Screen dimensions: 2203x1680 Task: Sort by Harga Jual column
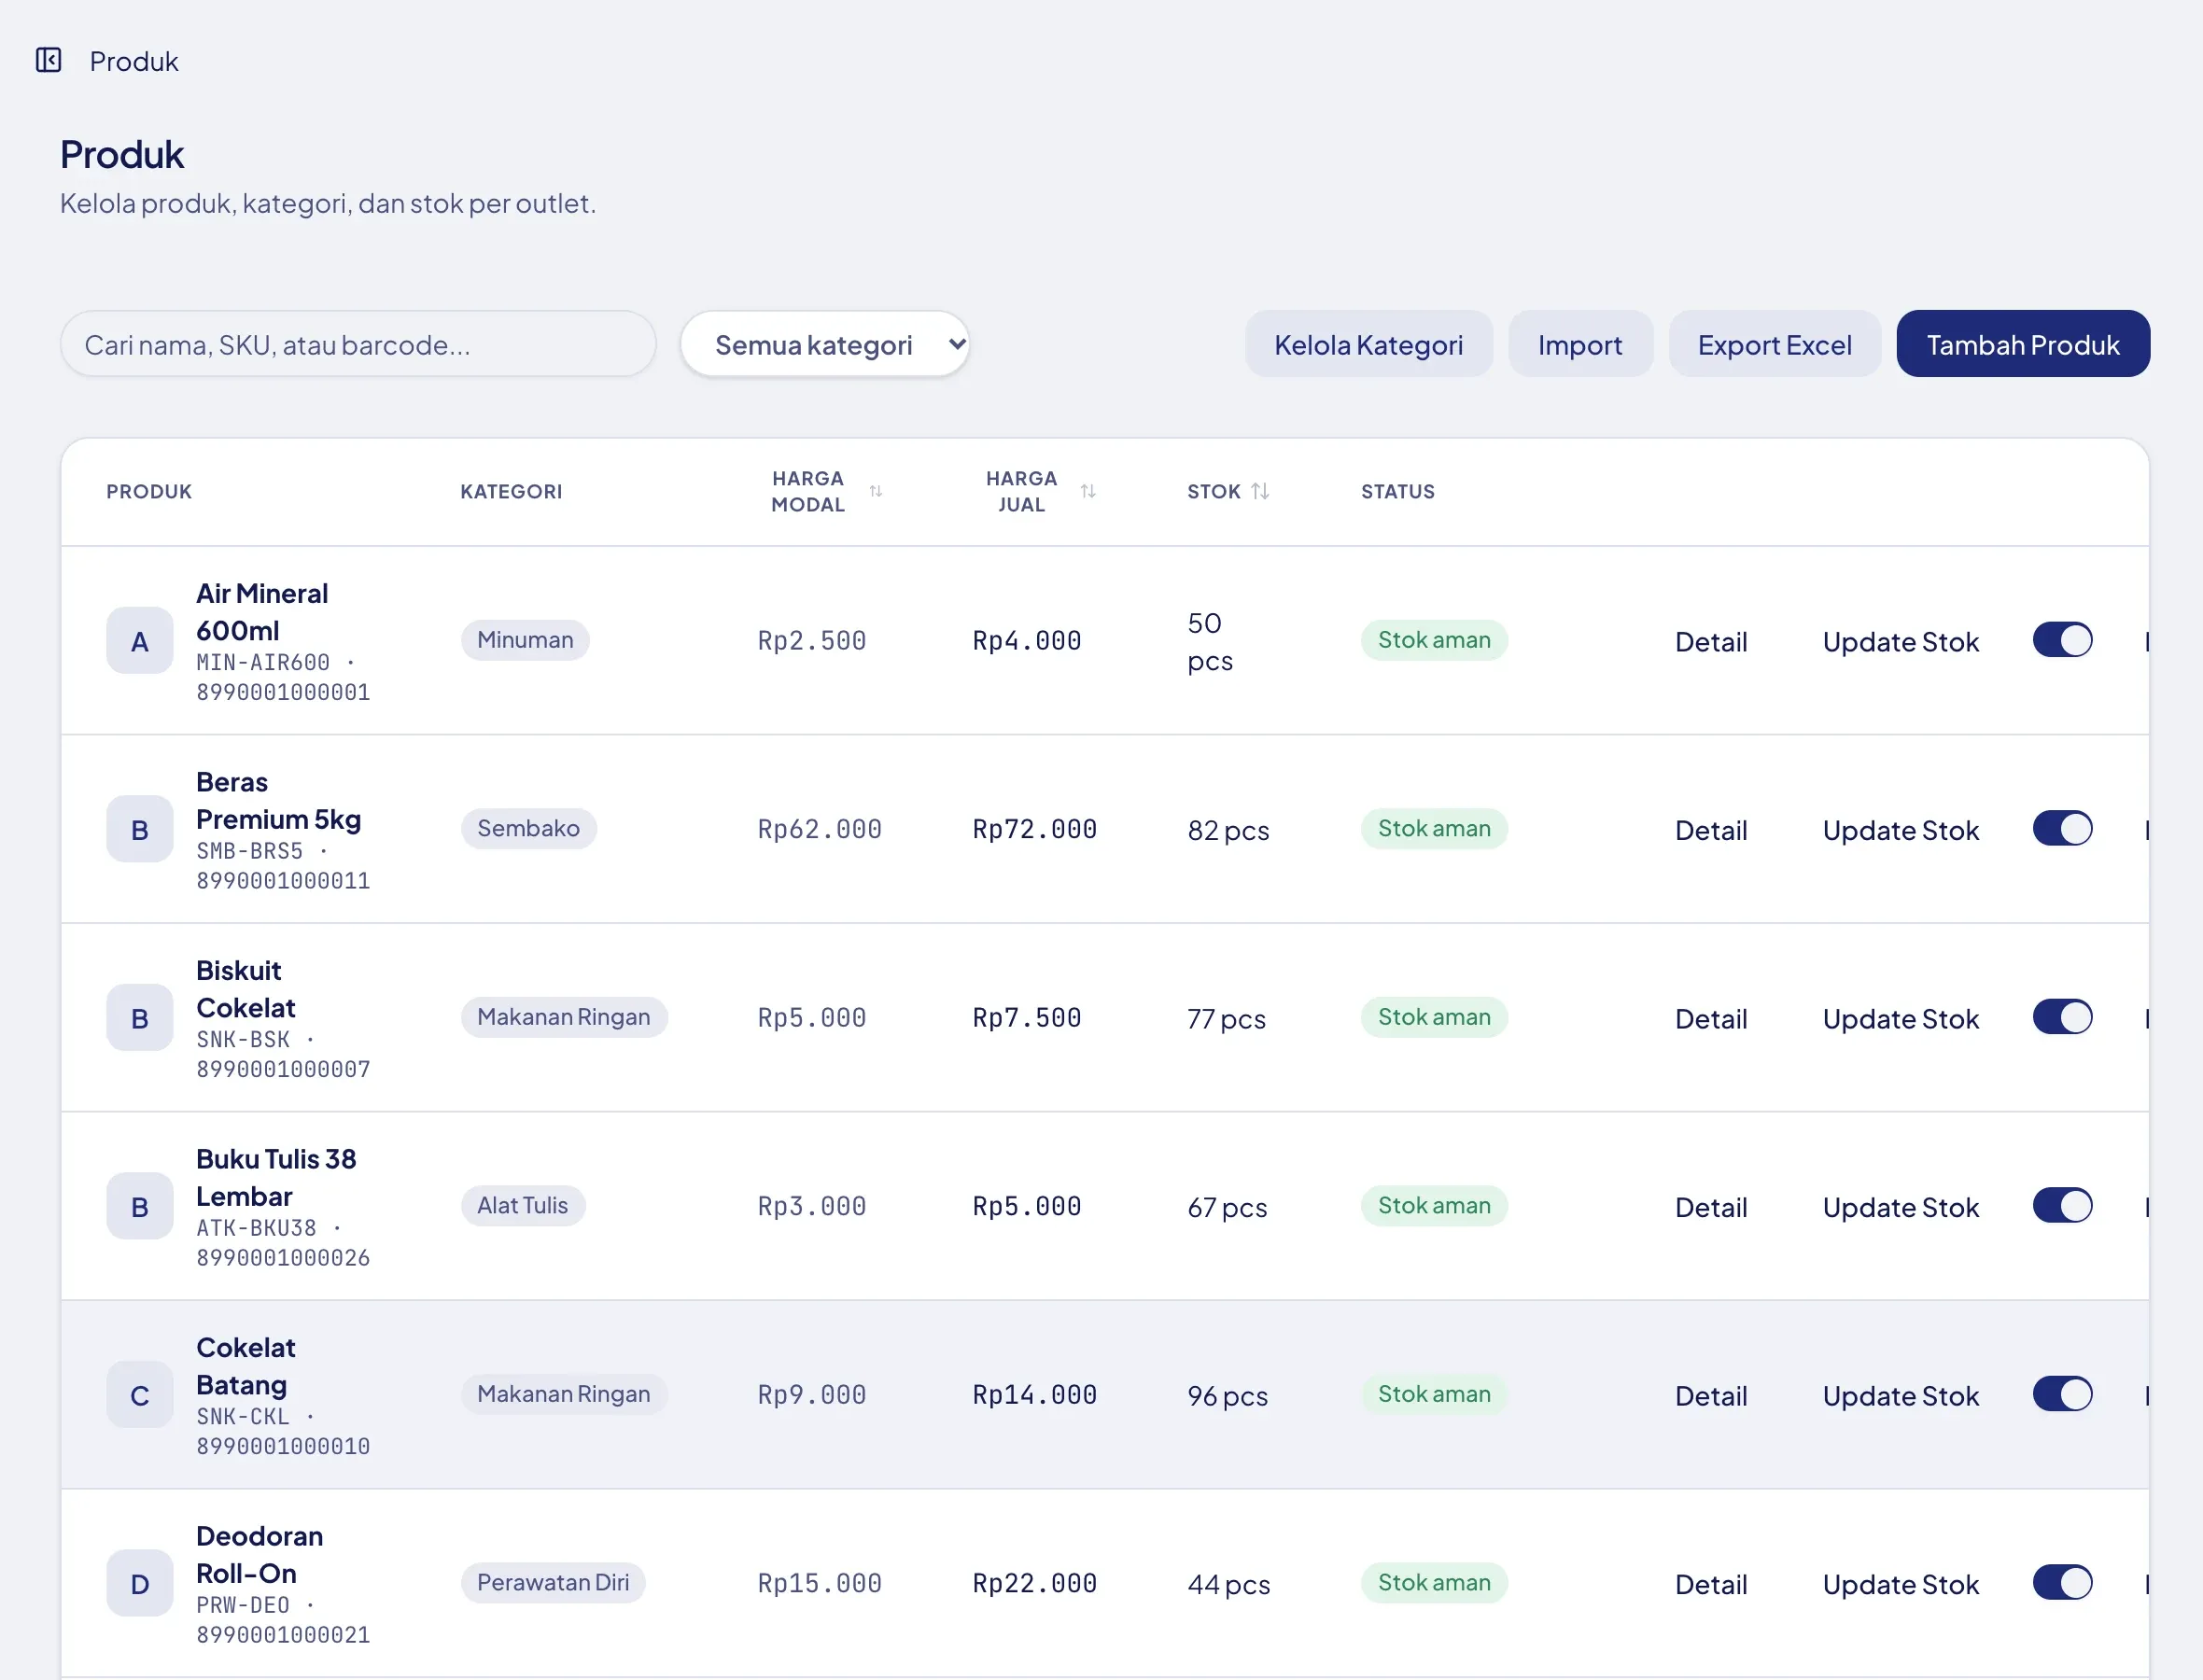pos(1088,491)
